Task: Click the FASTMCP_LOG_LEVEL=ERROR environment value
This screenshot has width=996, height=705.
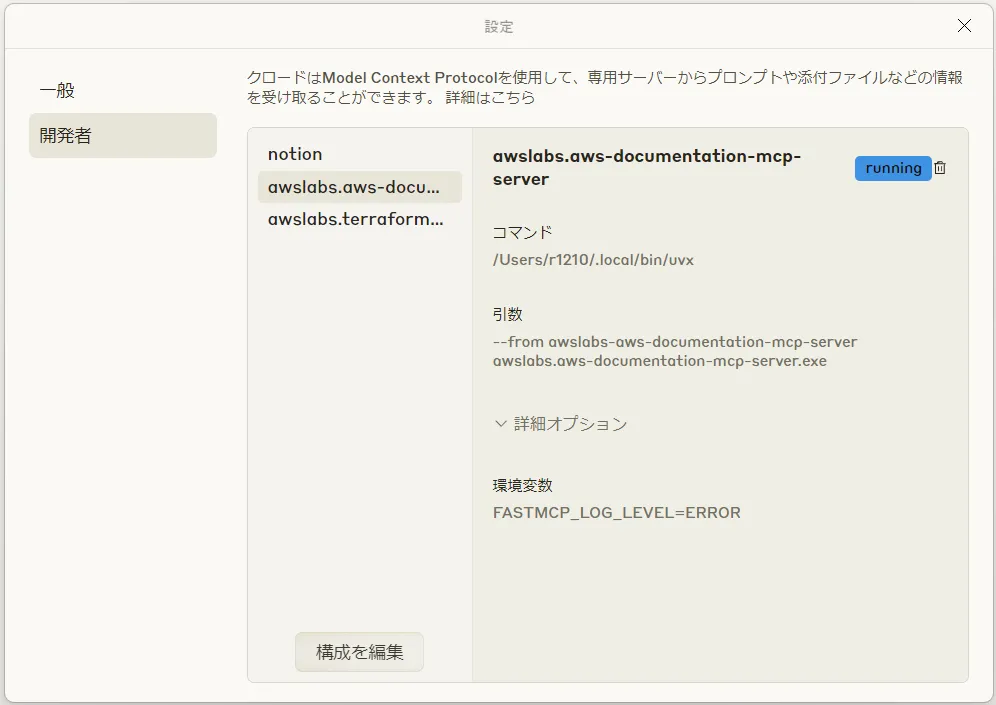Action: click(x=616, y=513)
